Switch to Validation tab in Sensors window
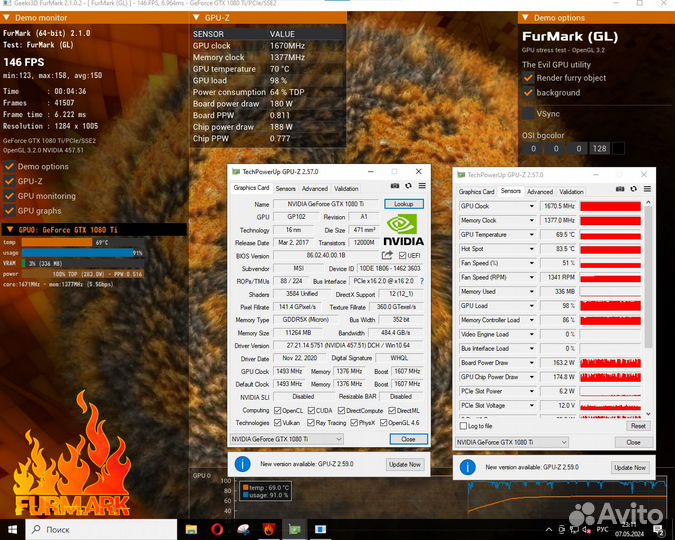 click(571, 192)
